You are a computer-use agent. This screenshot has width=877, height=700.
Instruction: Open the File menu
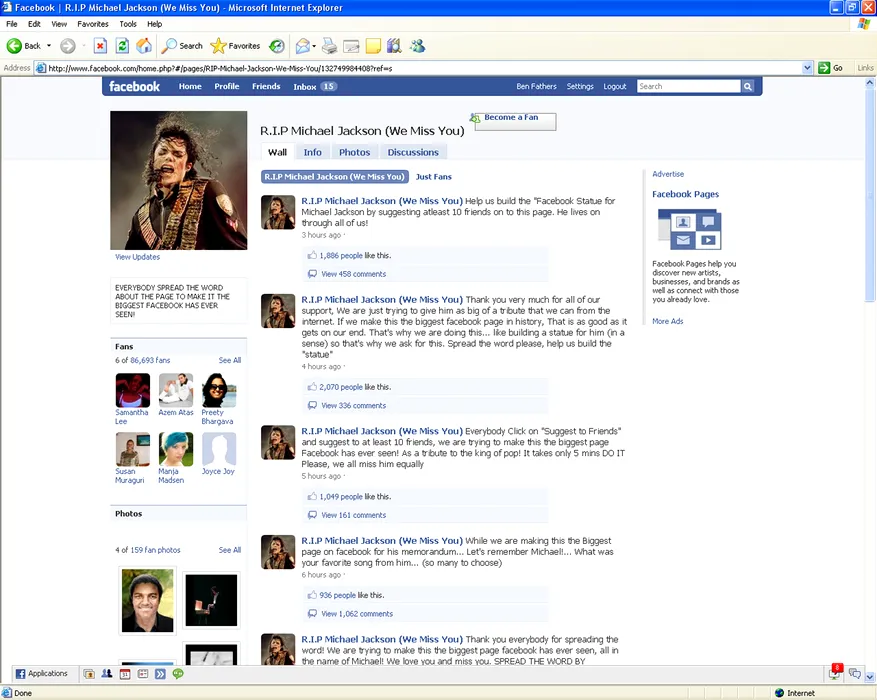[12, 24]
